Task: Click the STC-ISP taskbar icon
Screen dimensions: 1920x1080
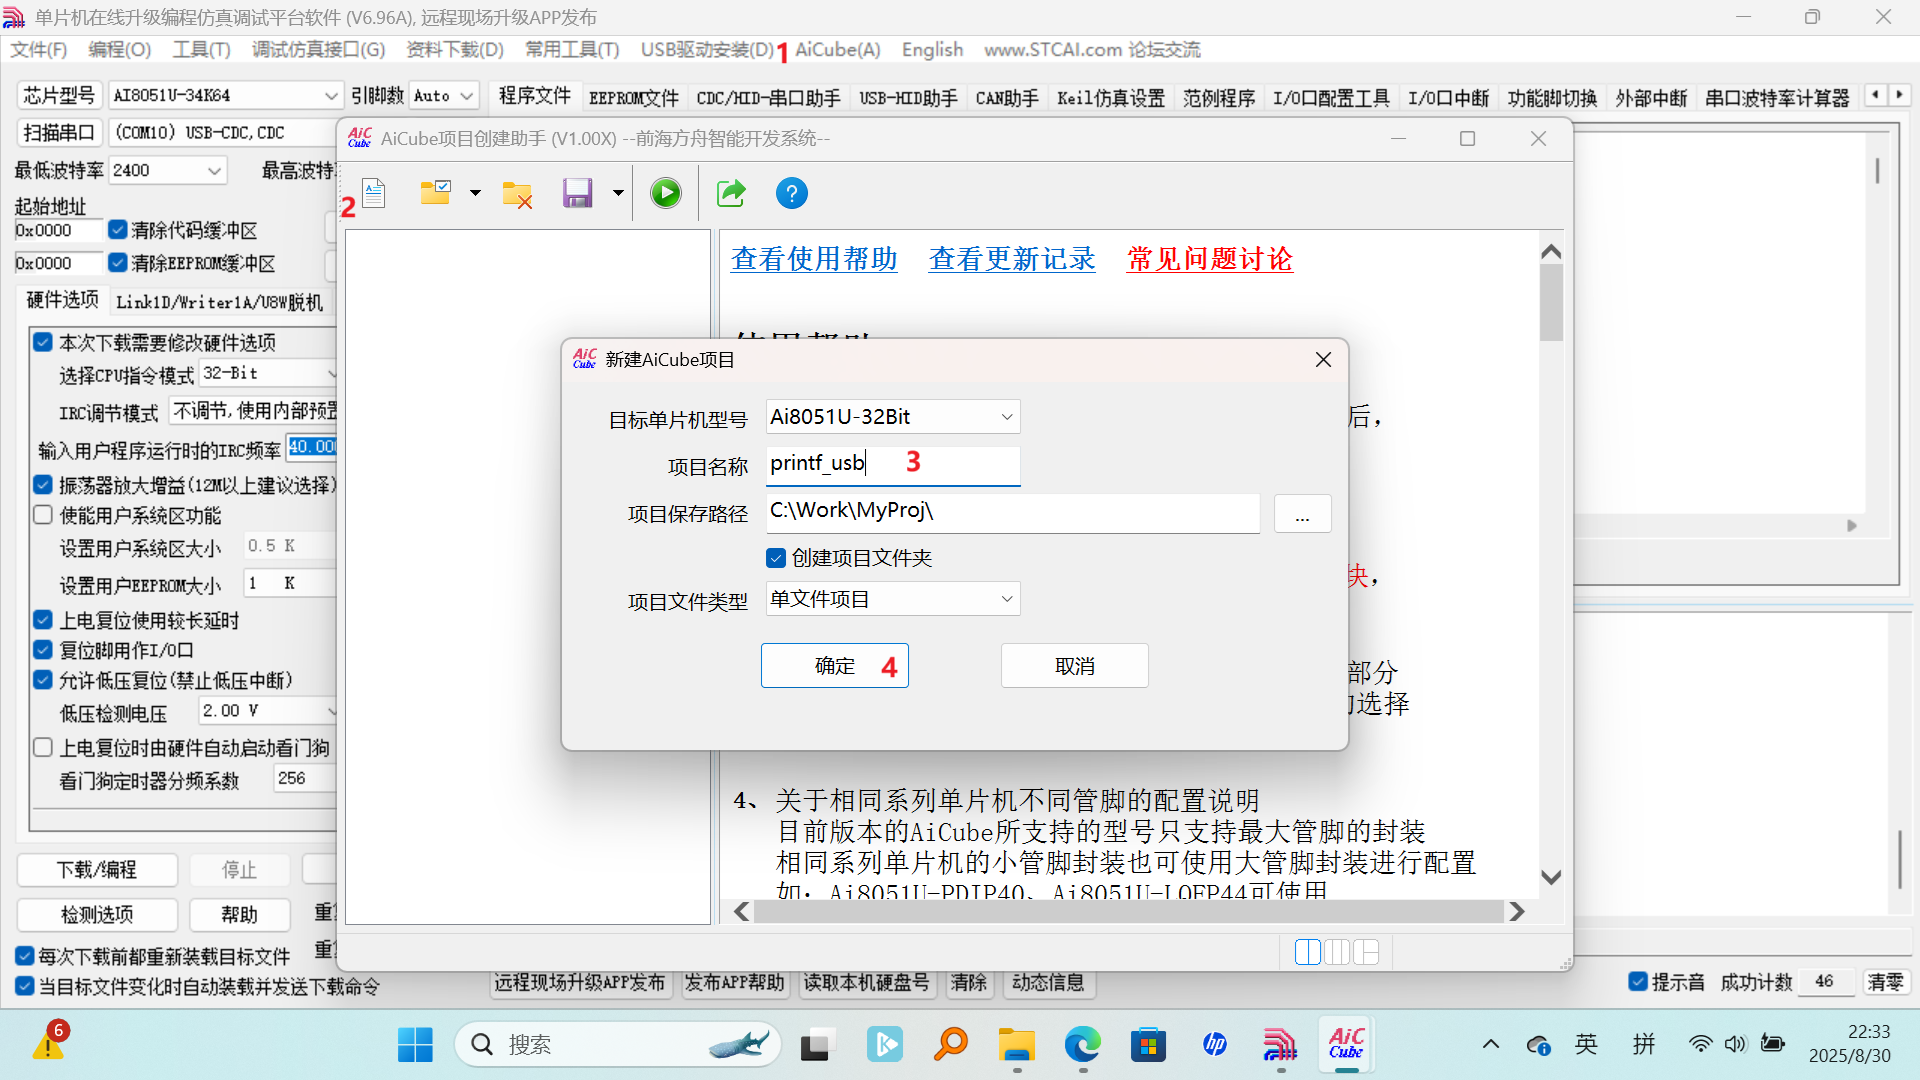Action: [x=1280, y=1045]
